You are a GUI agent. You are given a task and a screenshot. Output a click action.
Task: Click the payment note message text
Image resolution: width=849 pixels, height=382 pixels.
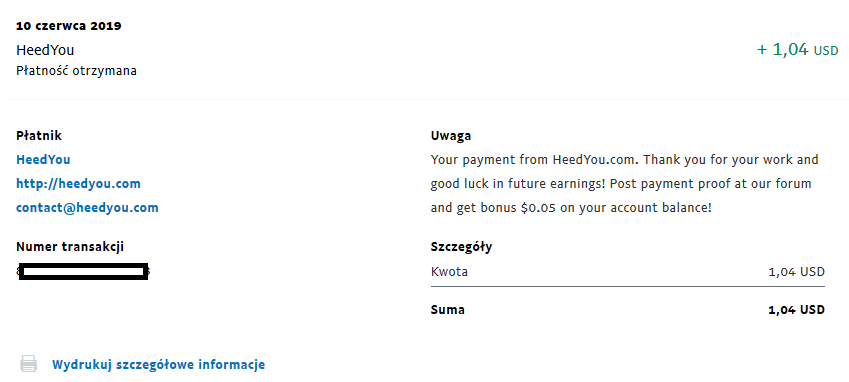pyautogui.click(x=624, y=184)
